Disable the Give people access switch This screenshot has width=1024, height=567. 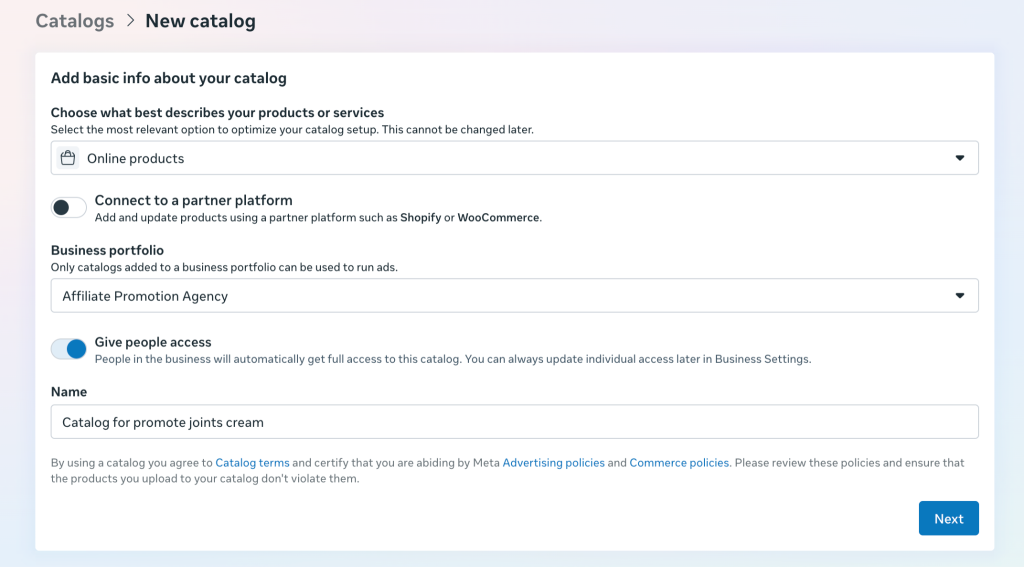point(69,349)
